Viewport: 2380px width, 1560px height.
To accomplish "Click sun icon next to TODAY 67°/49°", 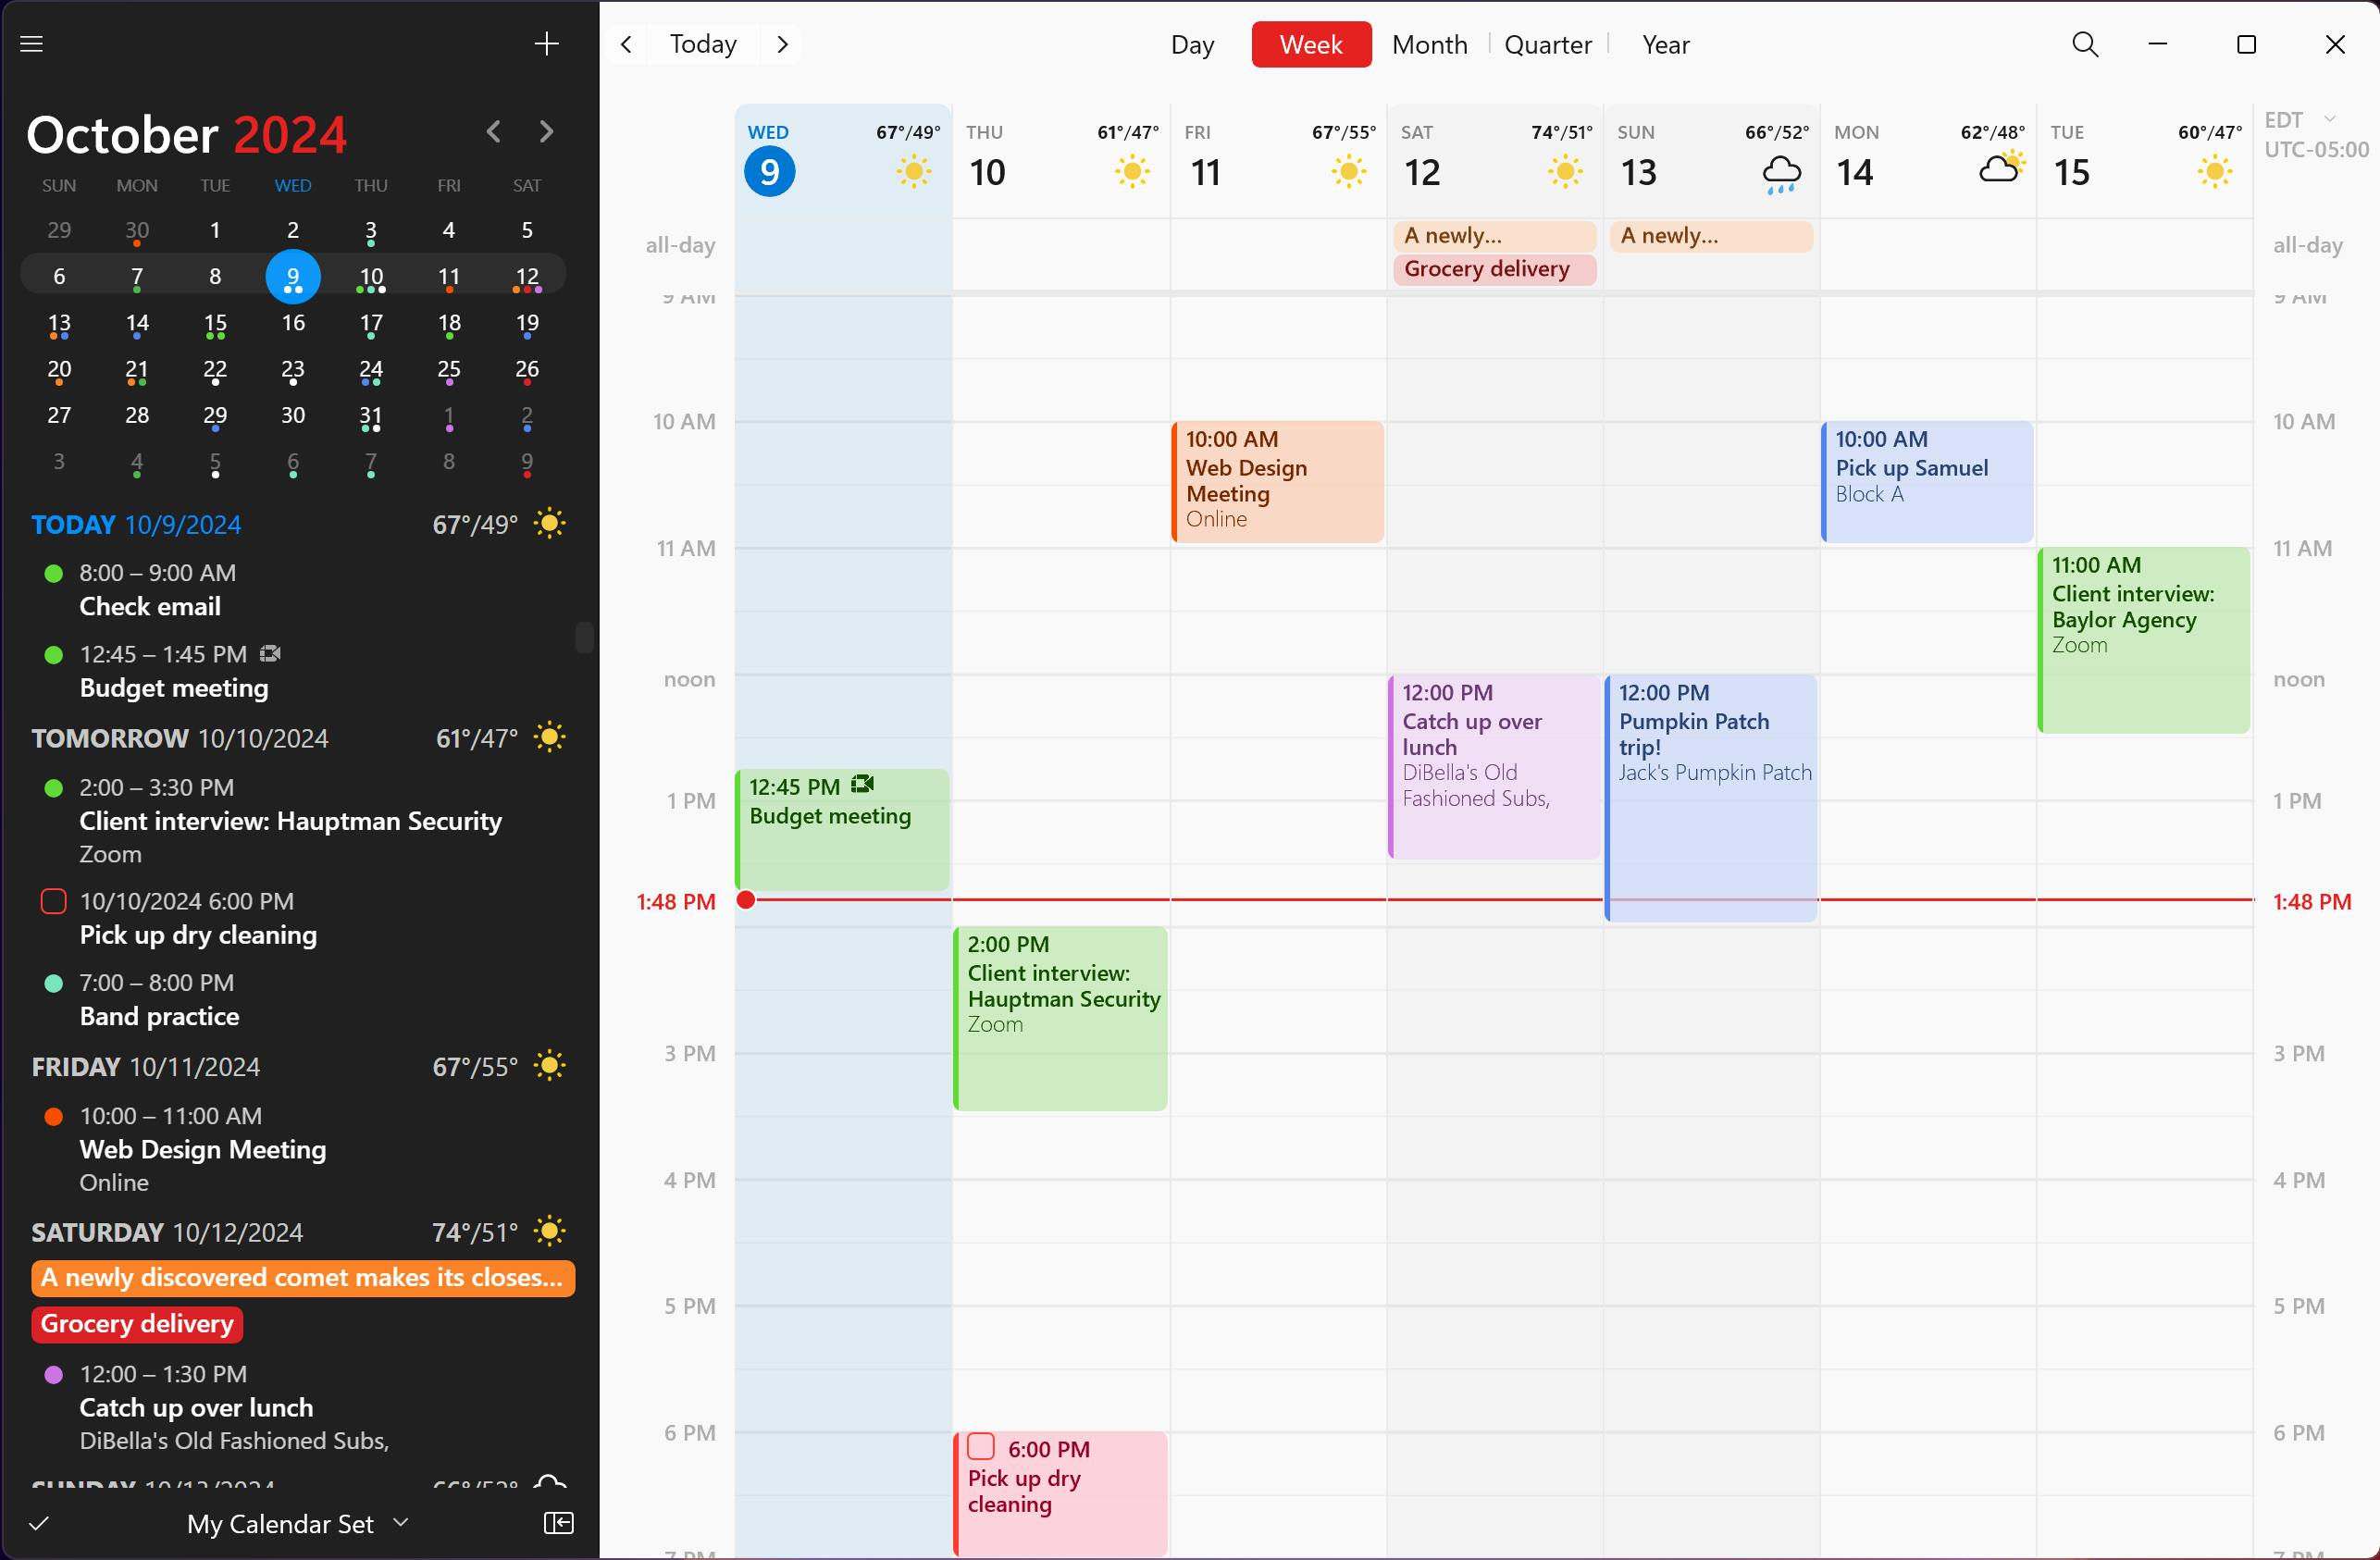I will pyautogui.click(x=549, y=523).
